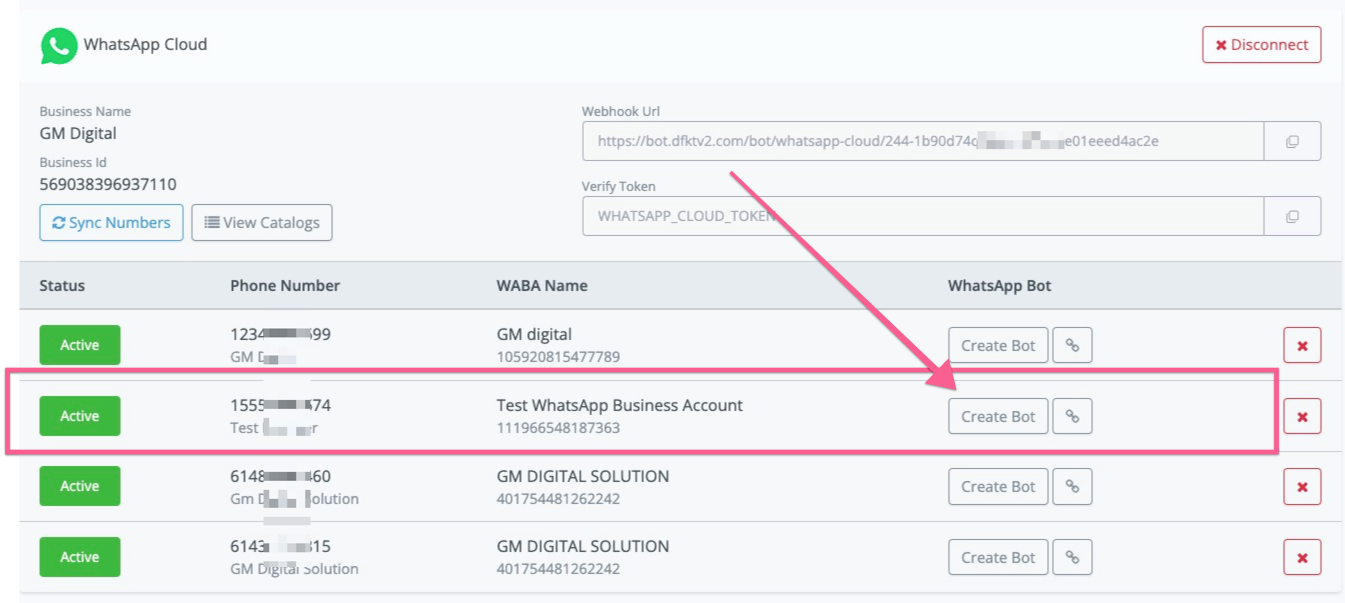Click Active status for number starting 6148

(x=80, y=486)
